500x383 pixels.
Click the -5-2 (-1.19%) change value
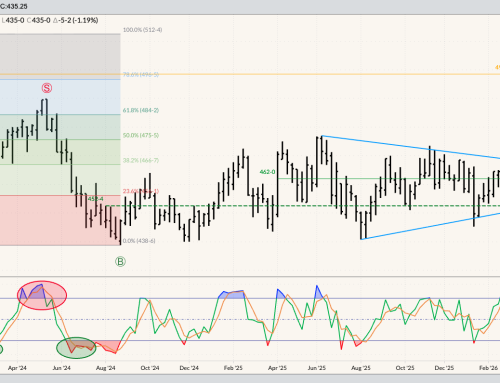[x=75, y=20]
